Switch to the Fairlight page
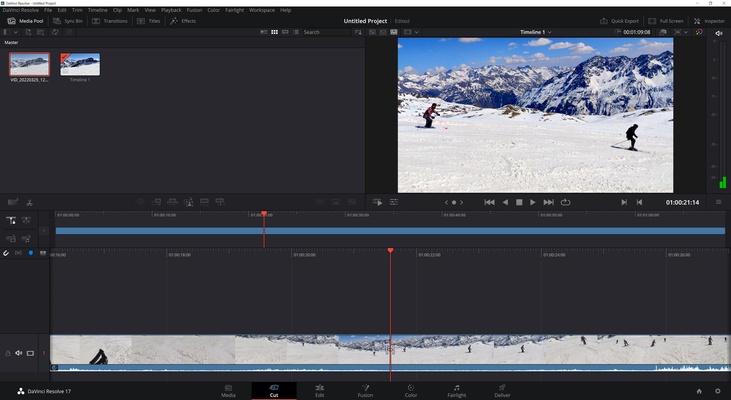 456,391
